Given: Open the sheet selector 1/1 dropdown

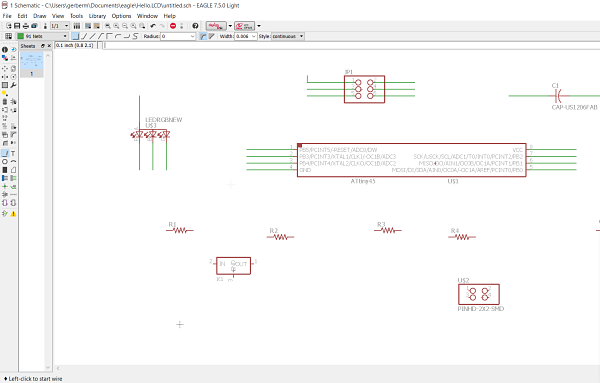Looking at the screenshot, I should coord(60,26).
